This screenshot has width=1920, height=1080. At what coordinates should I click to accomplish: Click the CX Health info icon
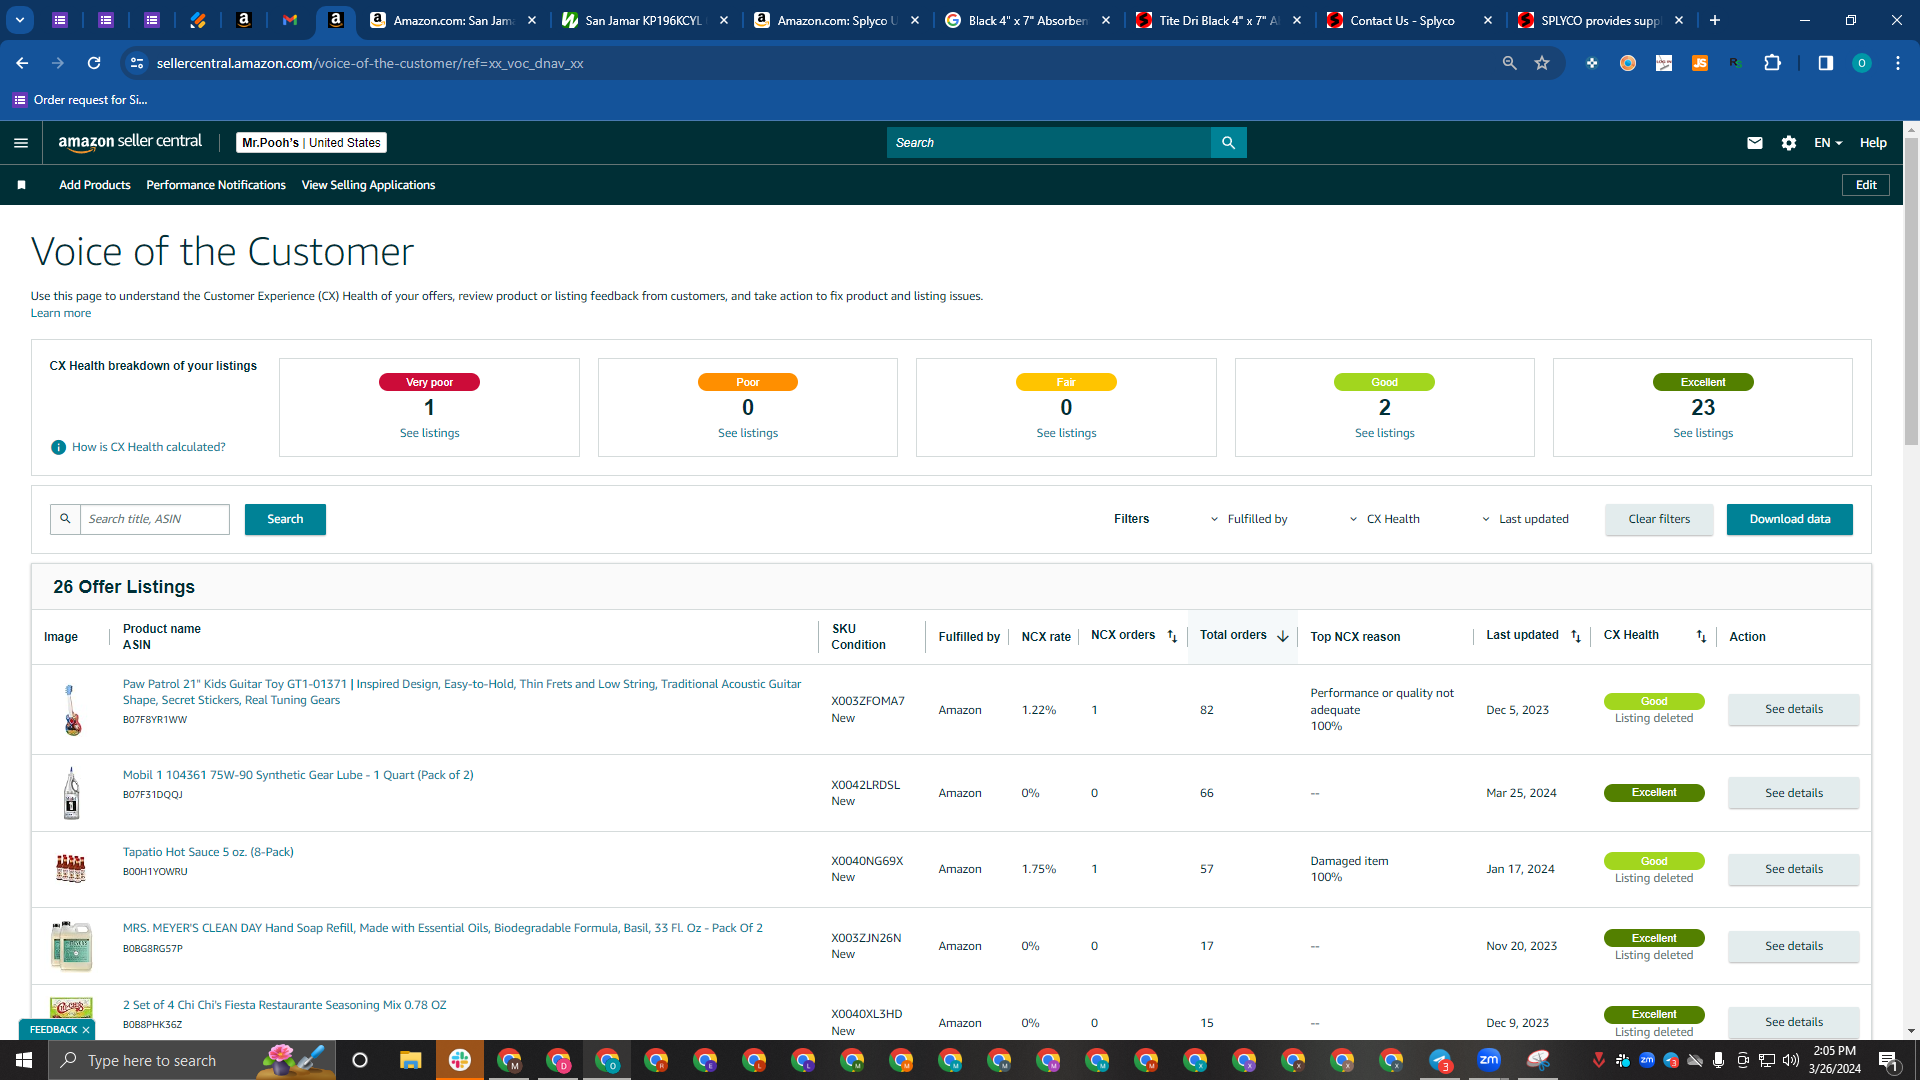(x=58, y=447)
